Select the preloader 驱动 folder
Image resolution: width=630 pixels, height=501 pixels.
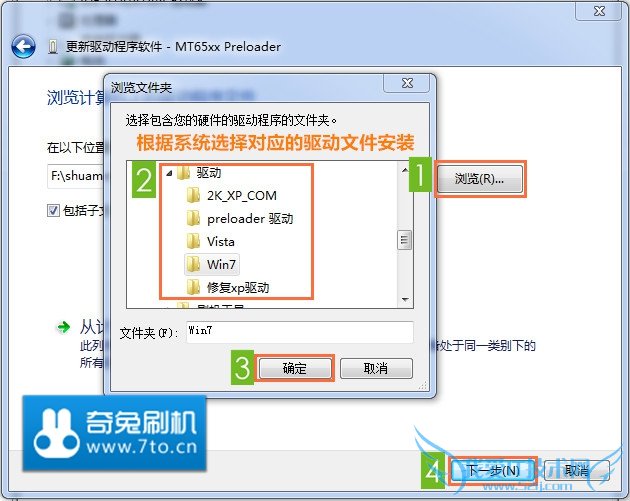pyautogui.click(x=240, y=219)
